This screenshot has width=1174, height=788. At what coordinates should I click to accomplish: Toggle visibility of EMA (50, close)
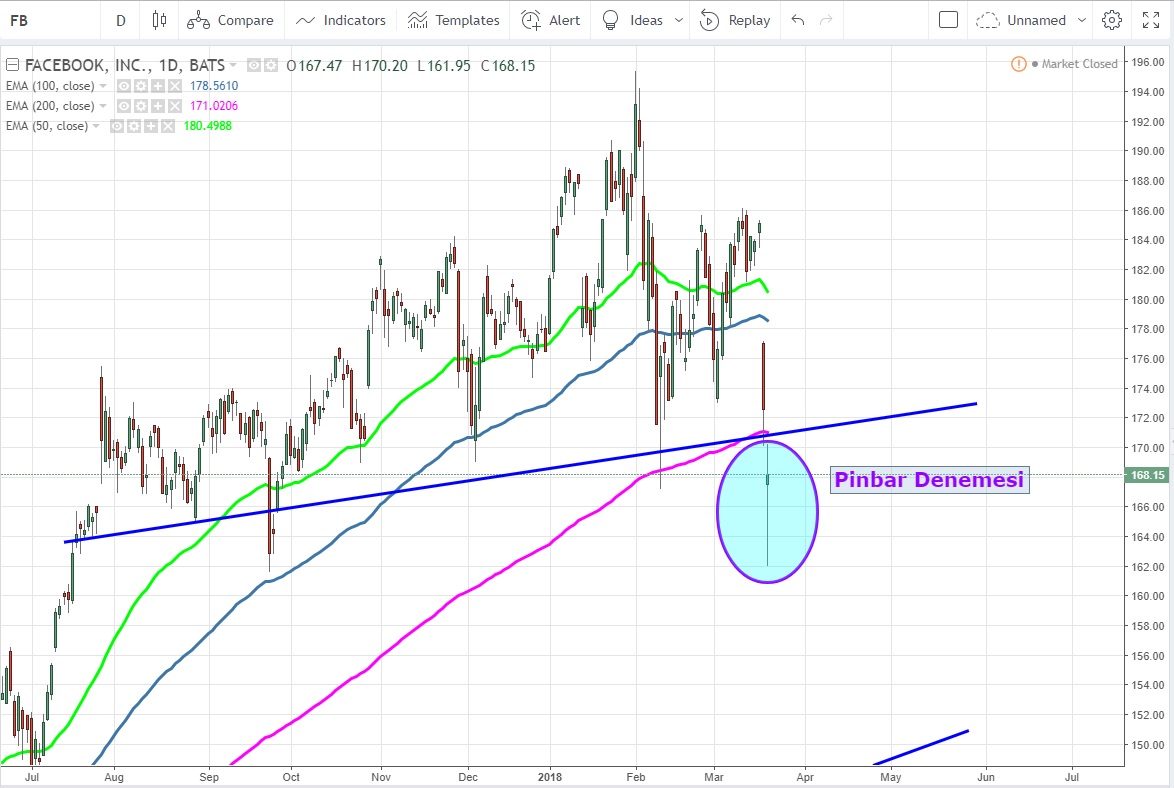(x=118, y=126)
